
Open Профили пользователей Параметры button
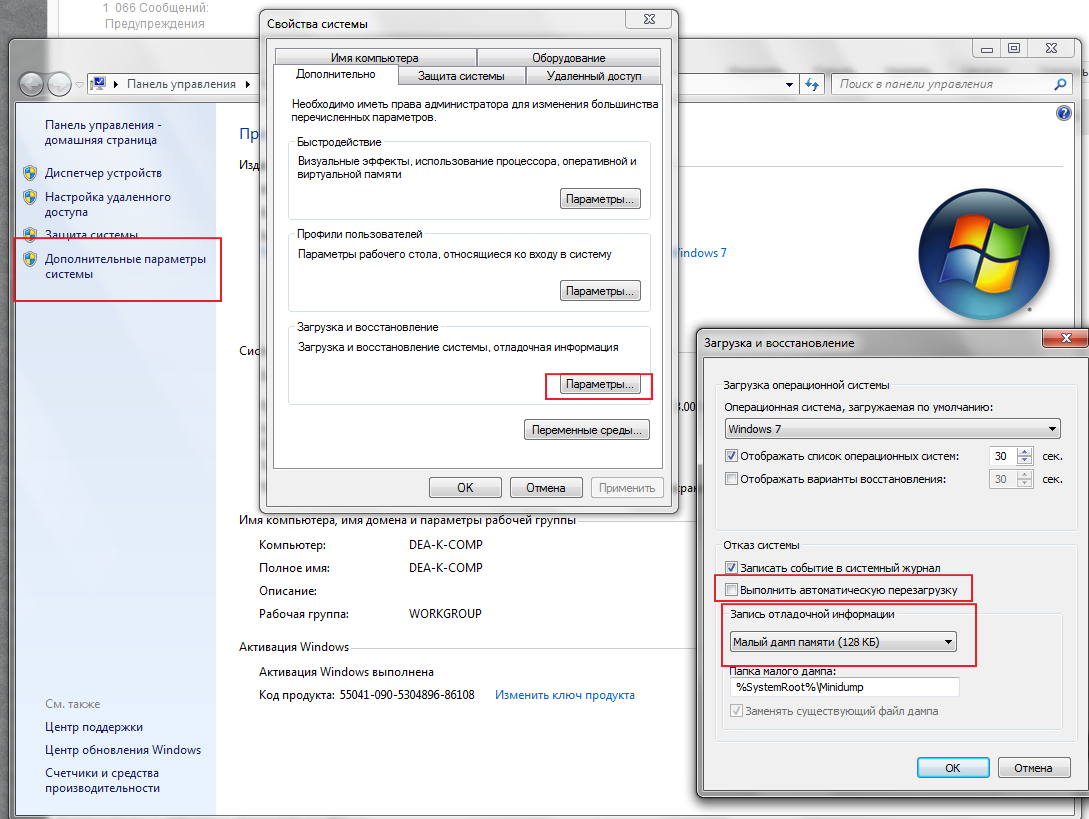[600, 291]
